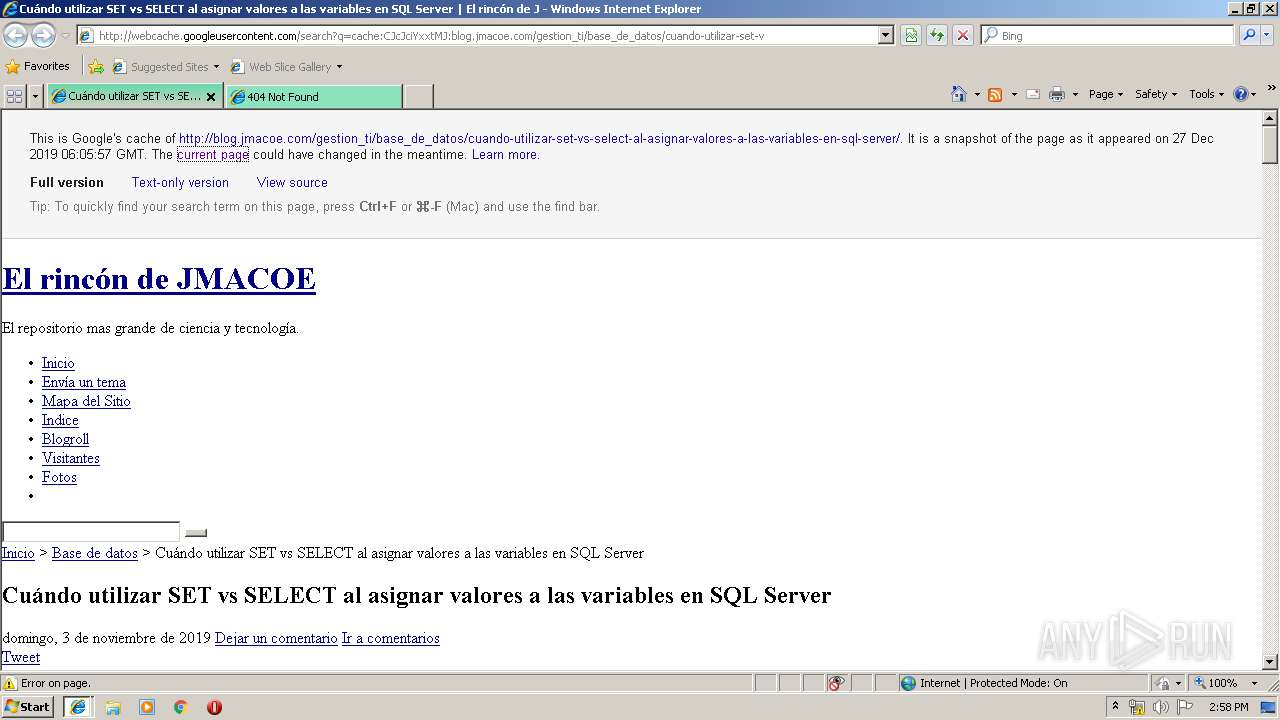Close the Cuándo utilizar SET tab

point(211,97)
